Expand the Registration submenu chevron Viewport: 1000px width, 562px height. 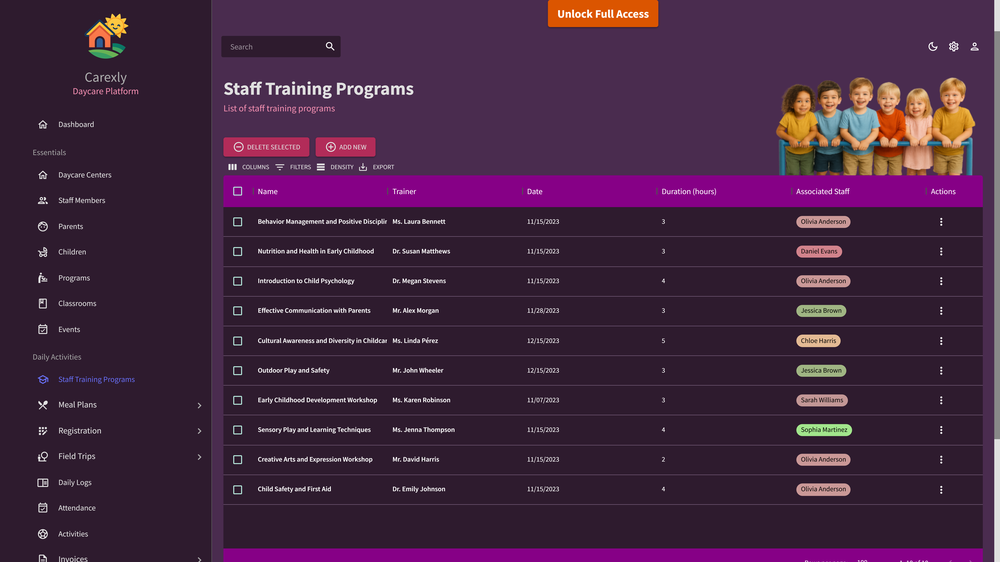pyautogui.click(x=199, y=431)
